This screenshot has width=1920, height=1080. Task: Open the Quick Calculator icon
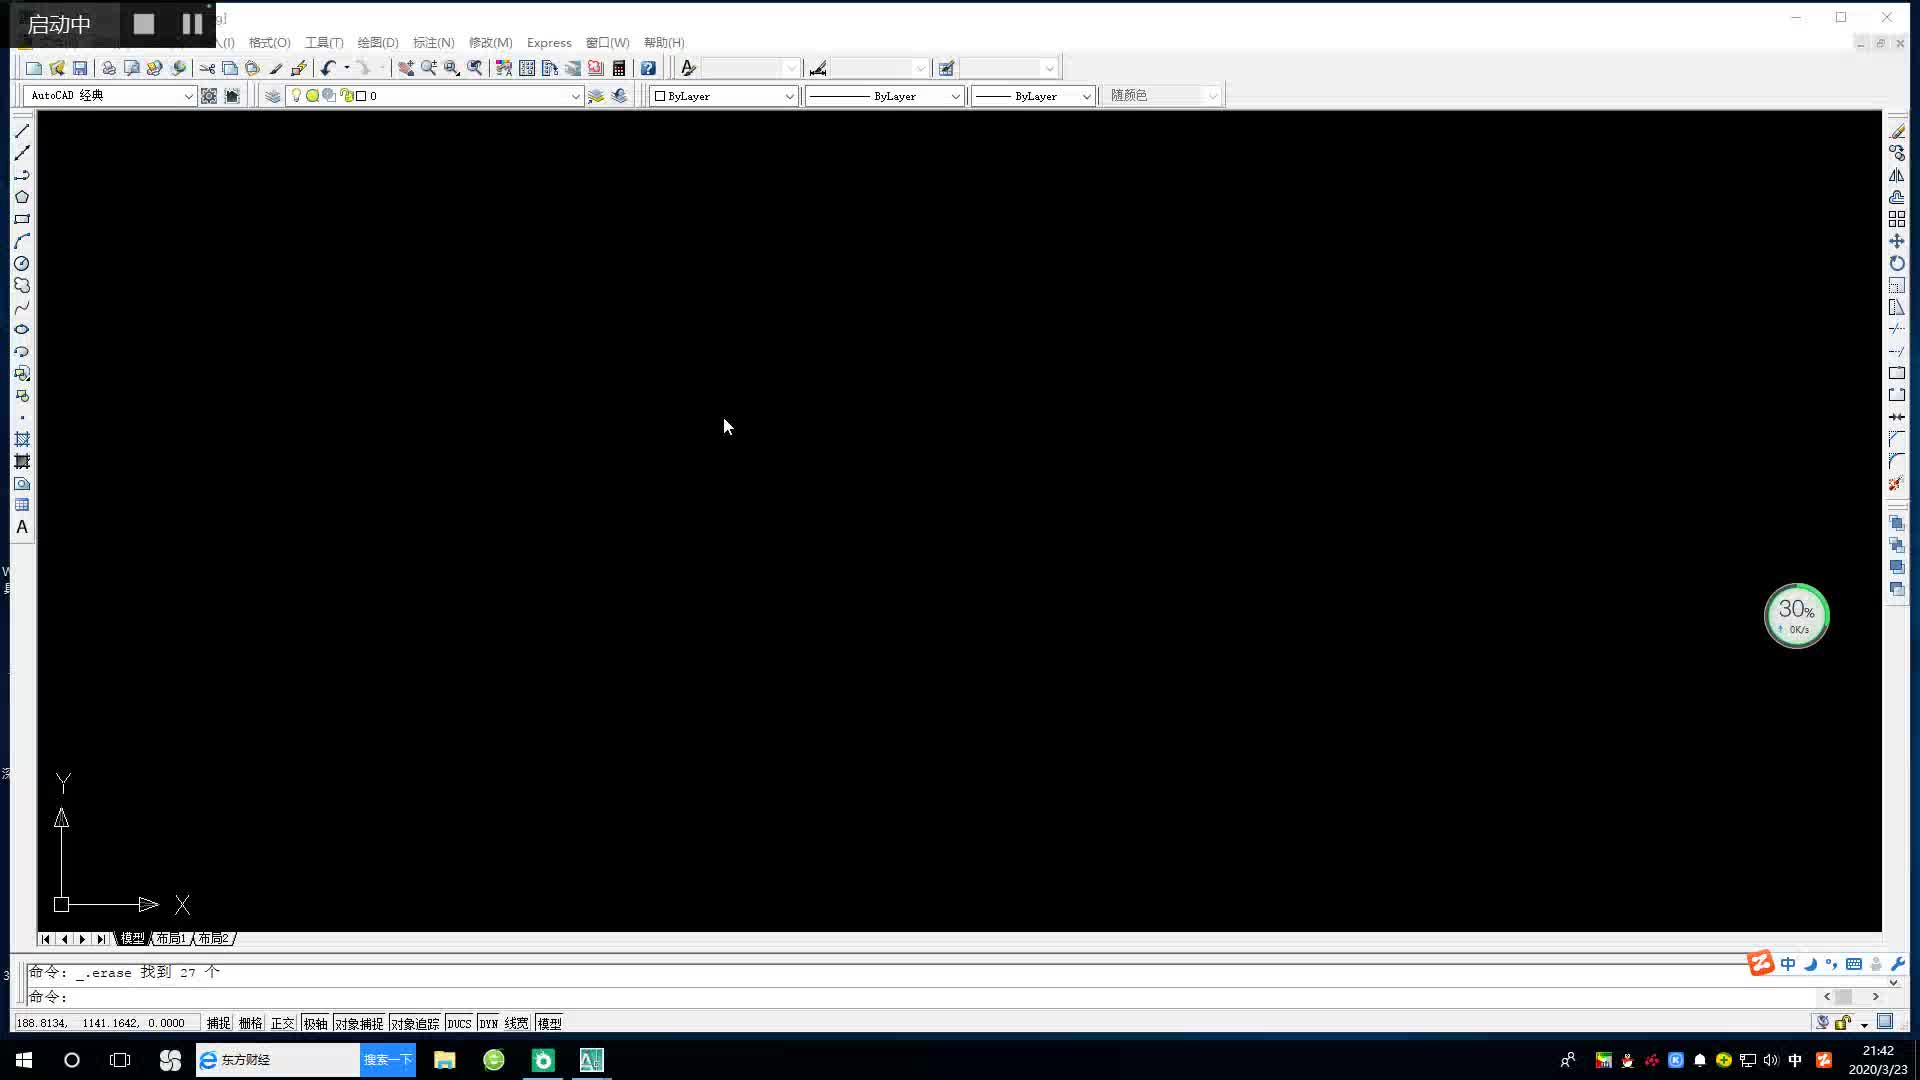[x=619, y=68]
